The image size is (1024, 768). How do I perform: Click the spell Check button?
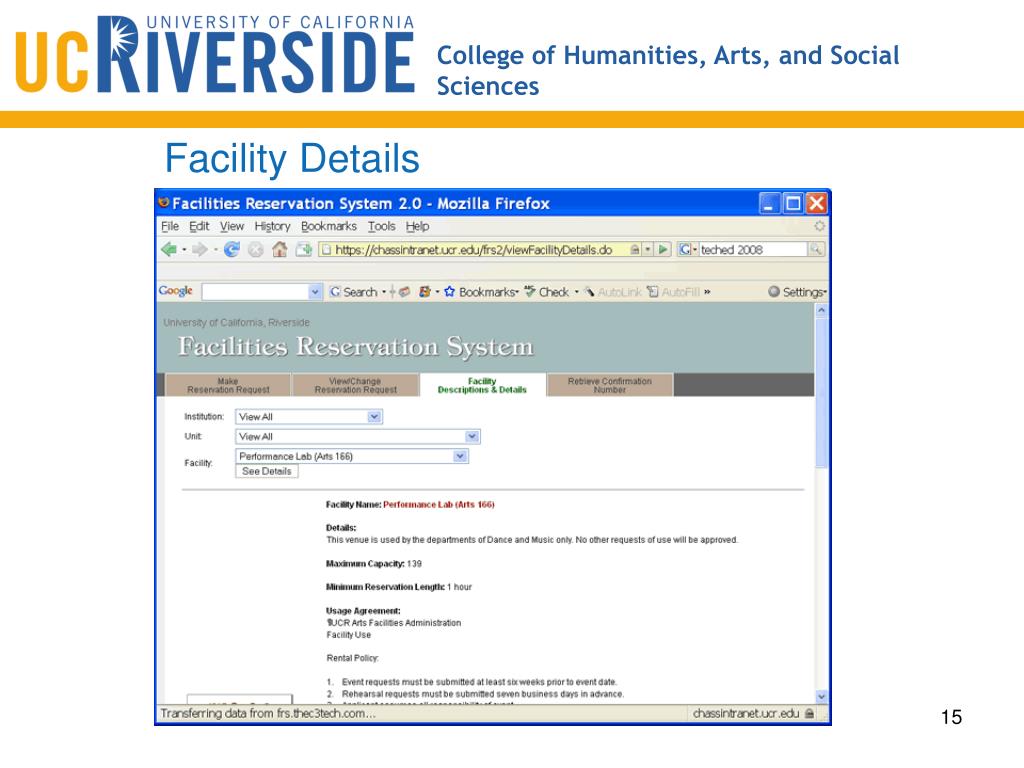pos(547,292)
